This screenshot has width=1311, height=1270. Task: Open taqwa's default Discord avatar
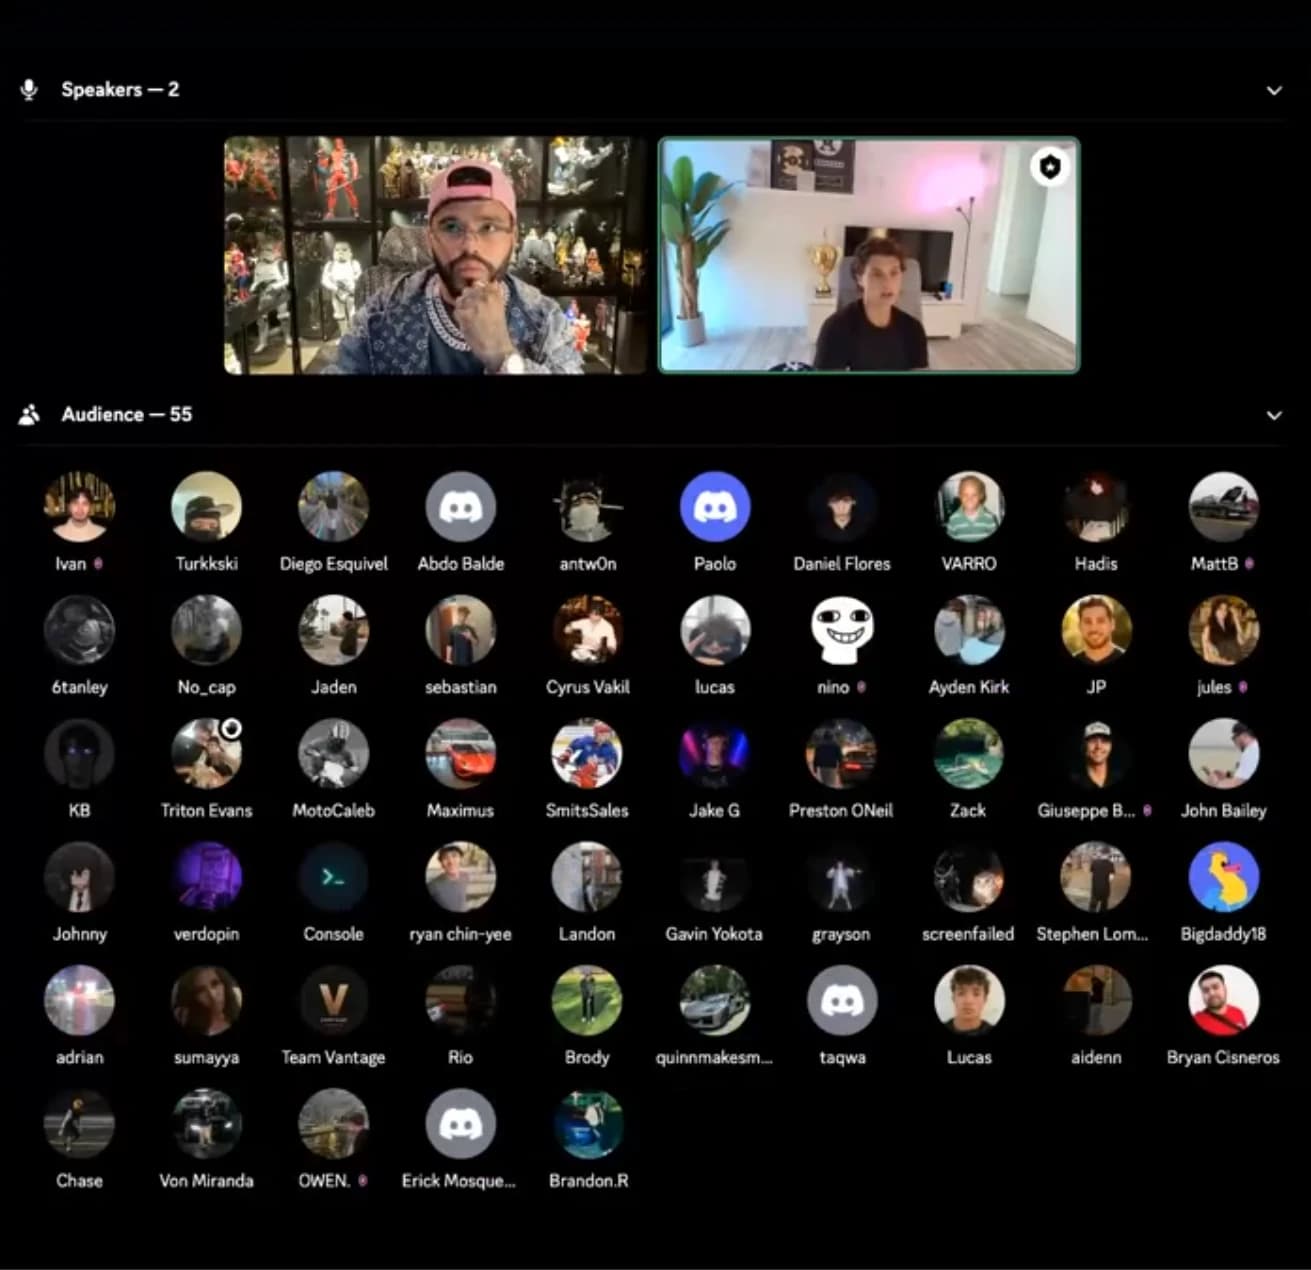[842, 1001]
